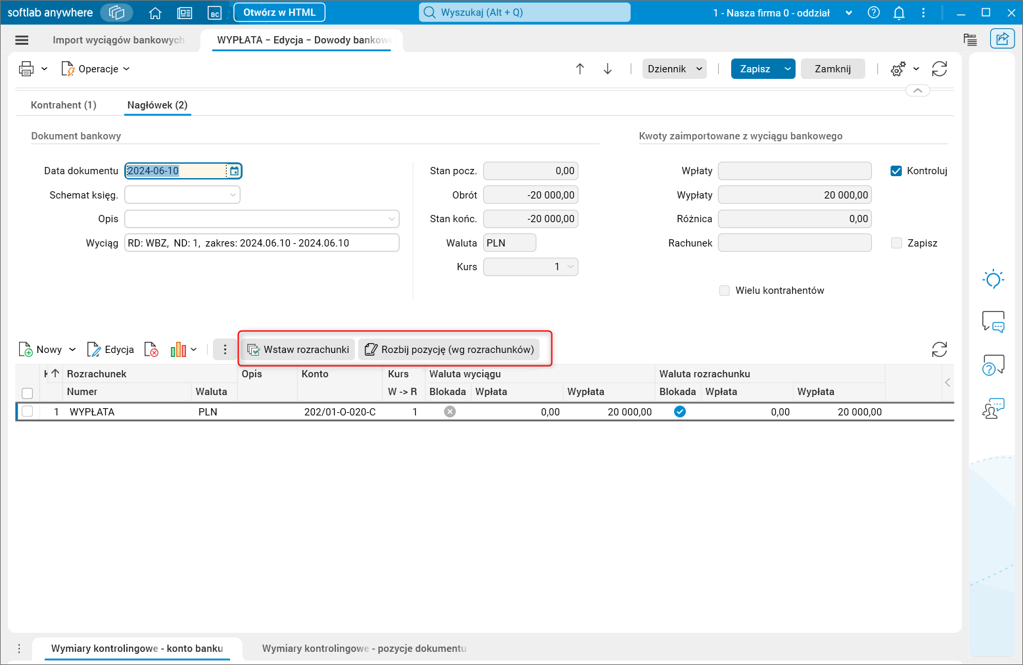Collapse the header section chevron

point(917,91)
